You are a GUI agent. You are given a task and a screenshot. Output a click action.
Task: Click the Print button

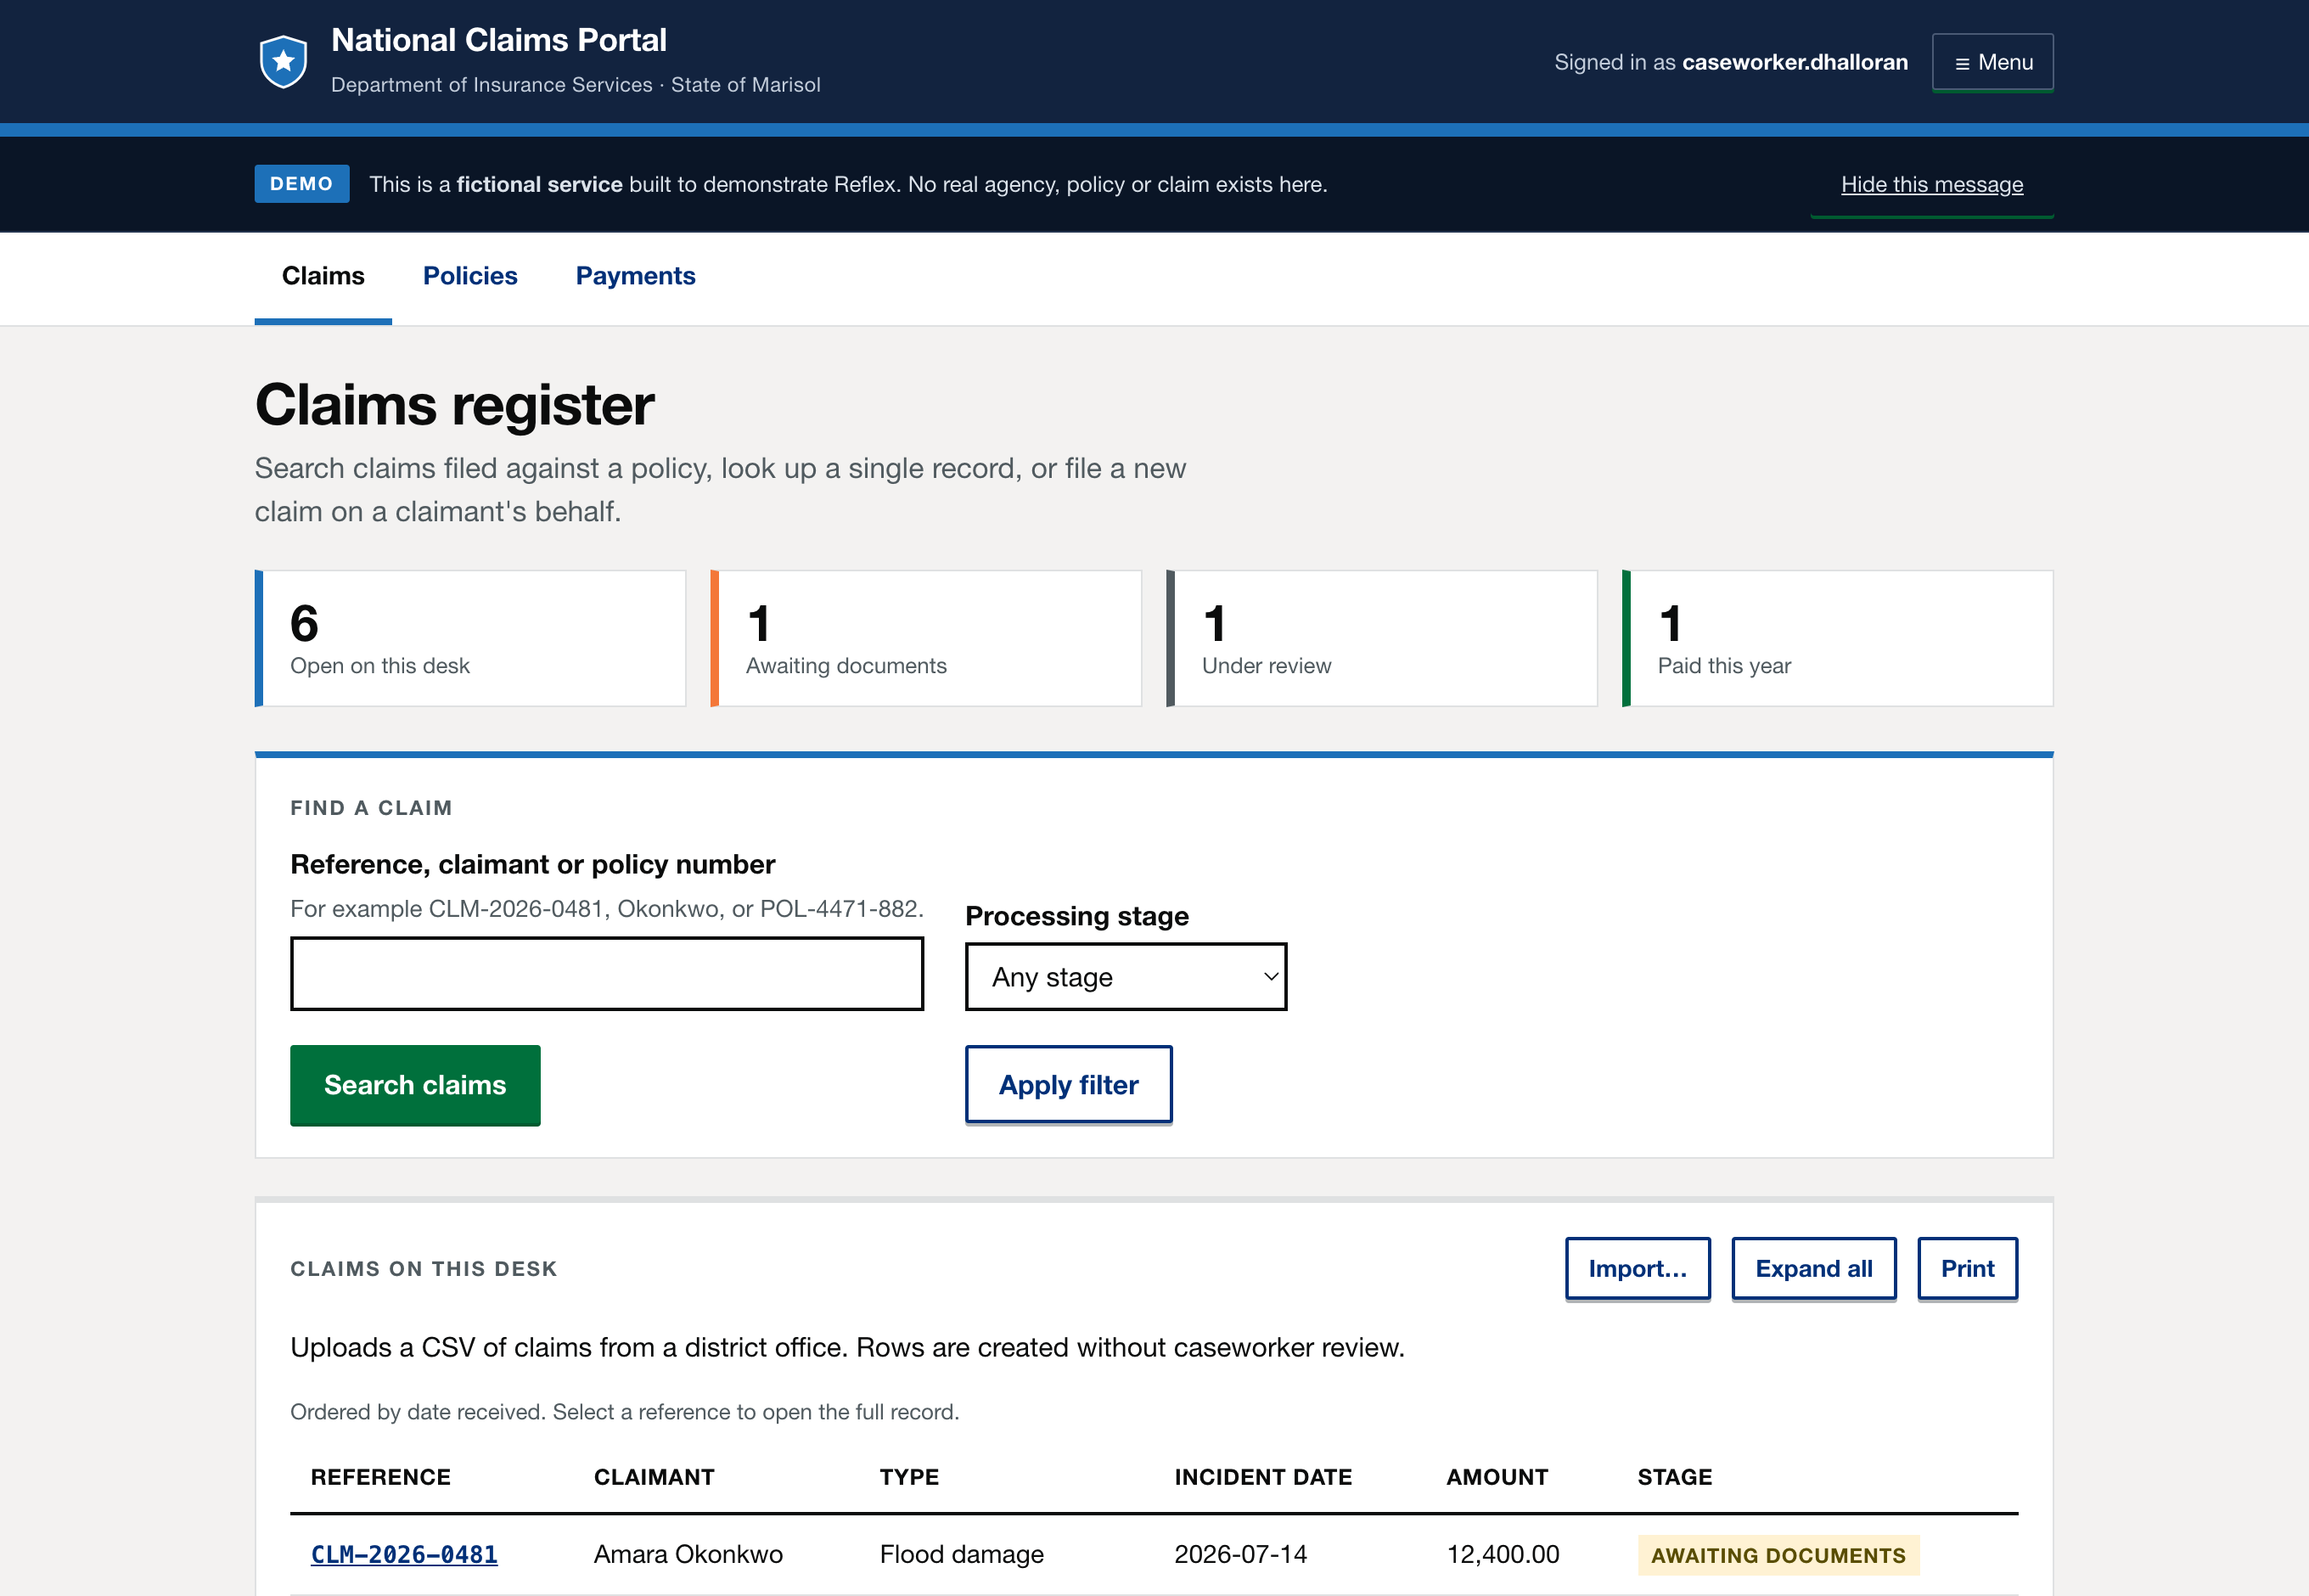click(1967, 1268)
